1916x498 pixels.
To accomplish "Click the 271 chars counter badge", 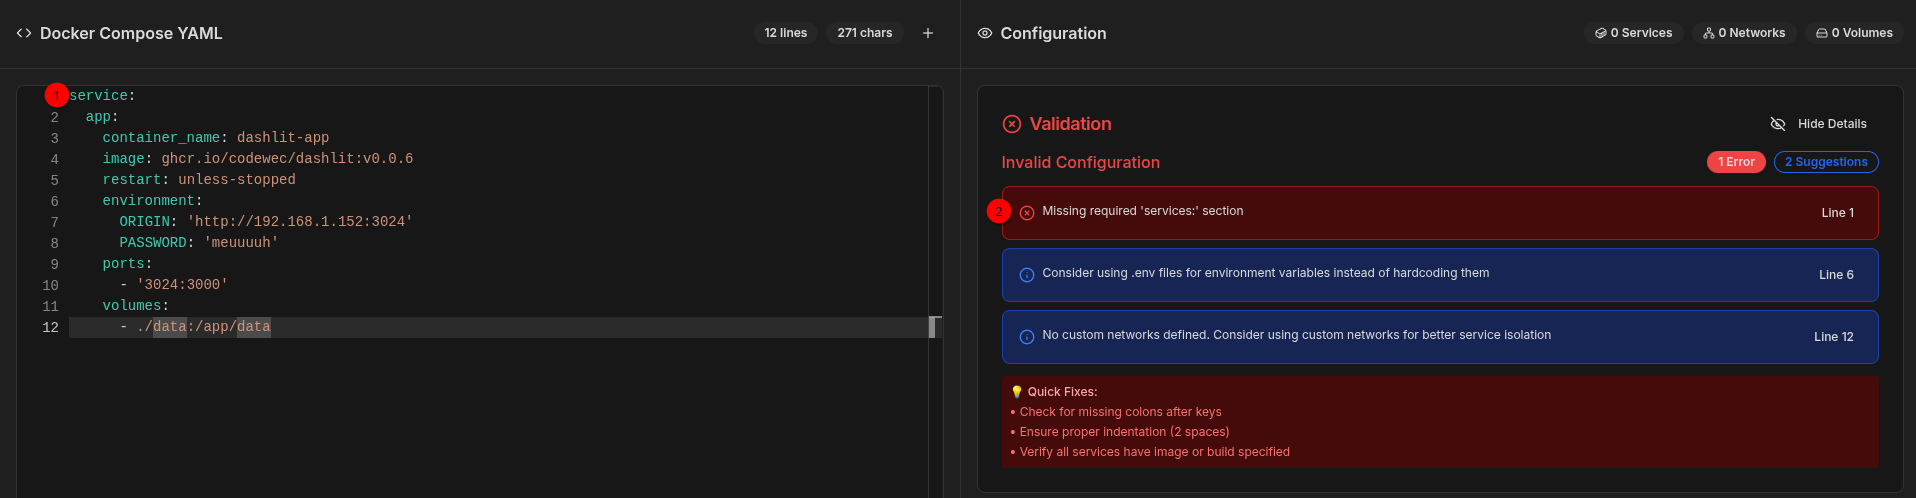I will click(865, 33).
